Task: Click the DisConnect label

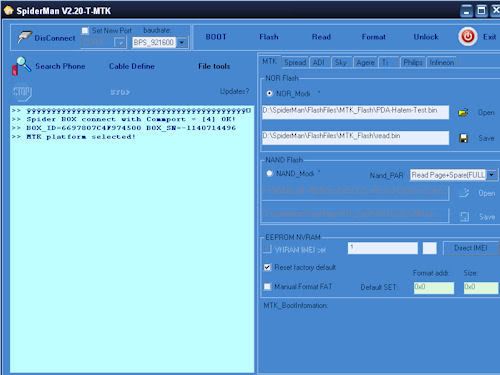Action: pos(55,38)
